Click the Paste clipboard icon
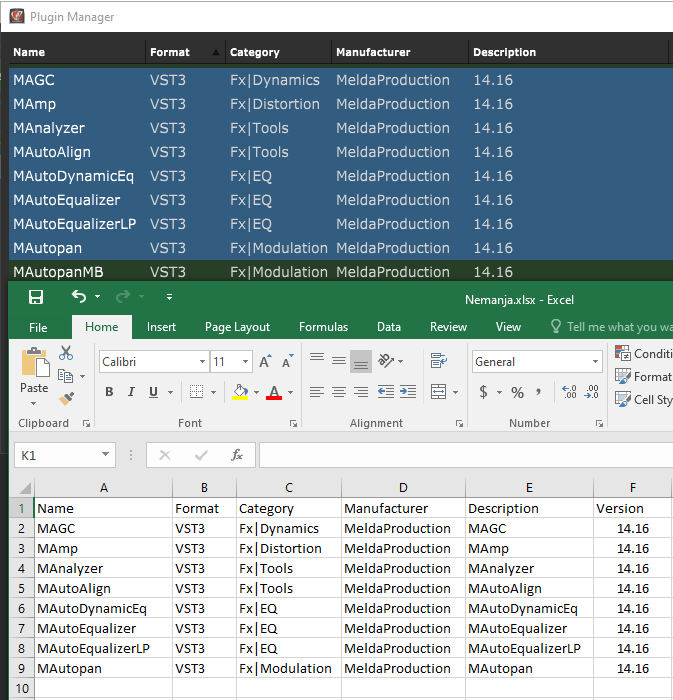Image resolution: width=673 pixels, height=700 pixels. point(35,362)
